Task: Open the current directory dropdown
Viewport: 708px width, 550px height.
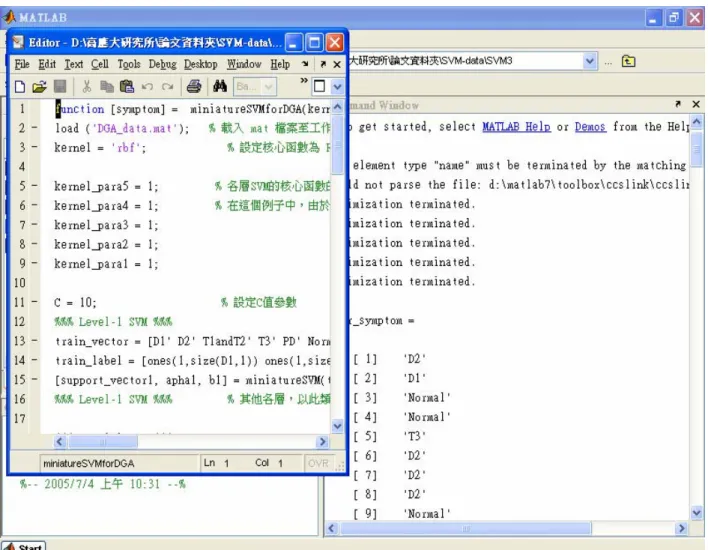Action: (589, 61)
